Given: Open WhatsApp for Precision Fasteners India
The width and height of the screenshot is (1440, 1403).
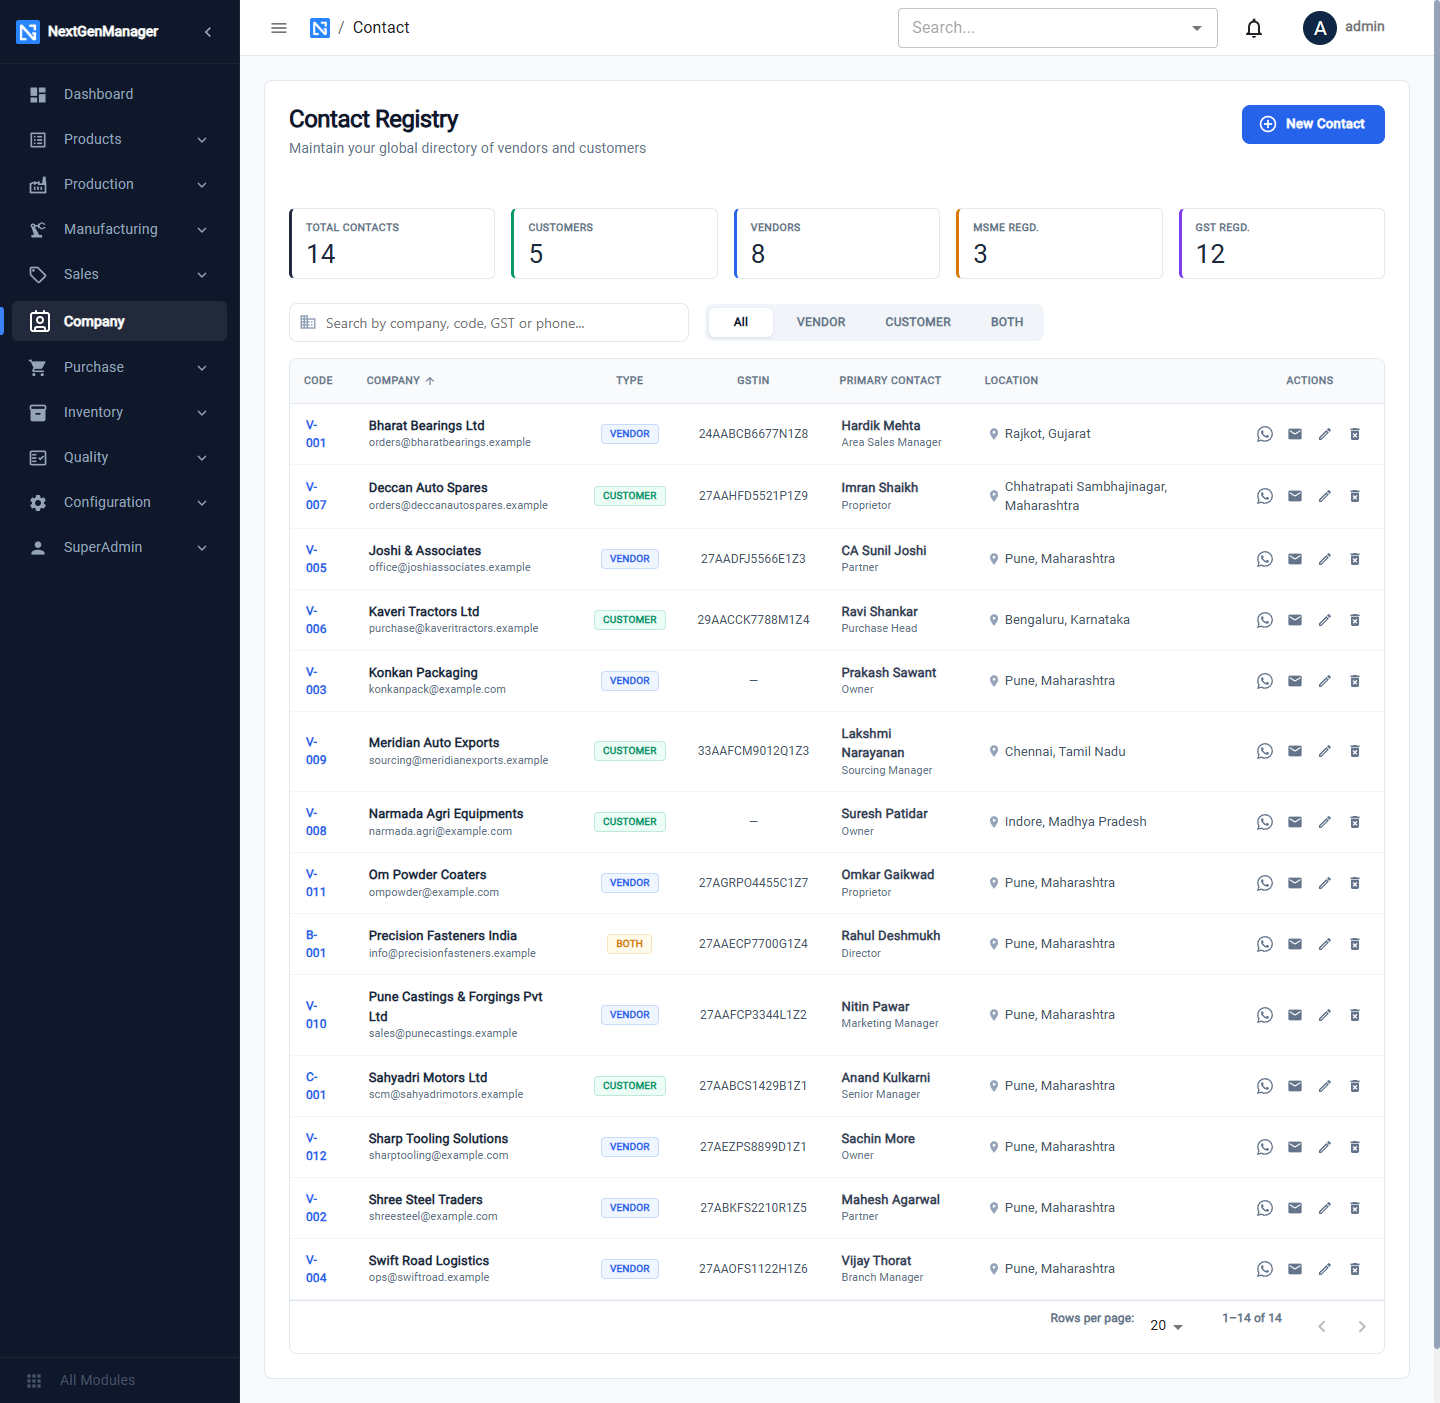Looking at the screenshot, I should 1265,944.
